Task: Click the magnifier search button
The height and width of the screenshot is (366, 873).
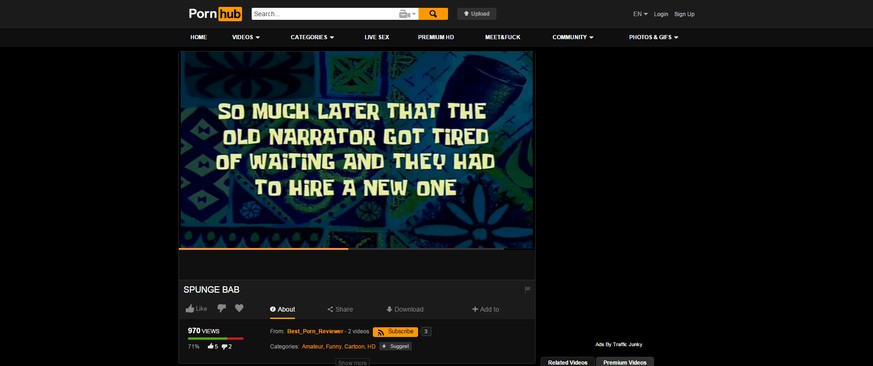Action: tap(433, 14)
